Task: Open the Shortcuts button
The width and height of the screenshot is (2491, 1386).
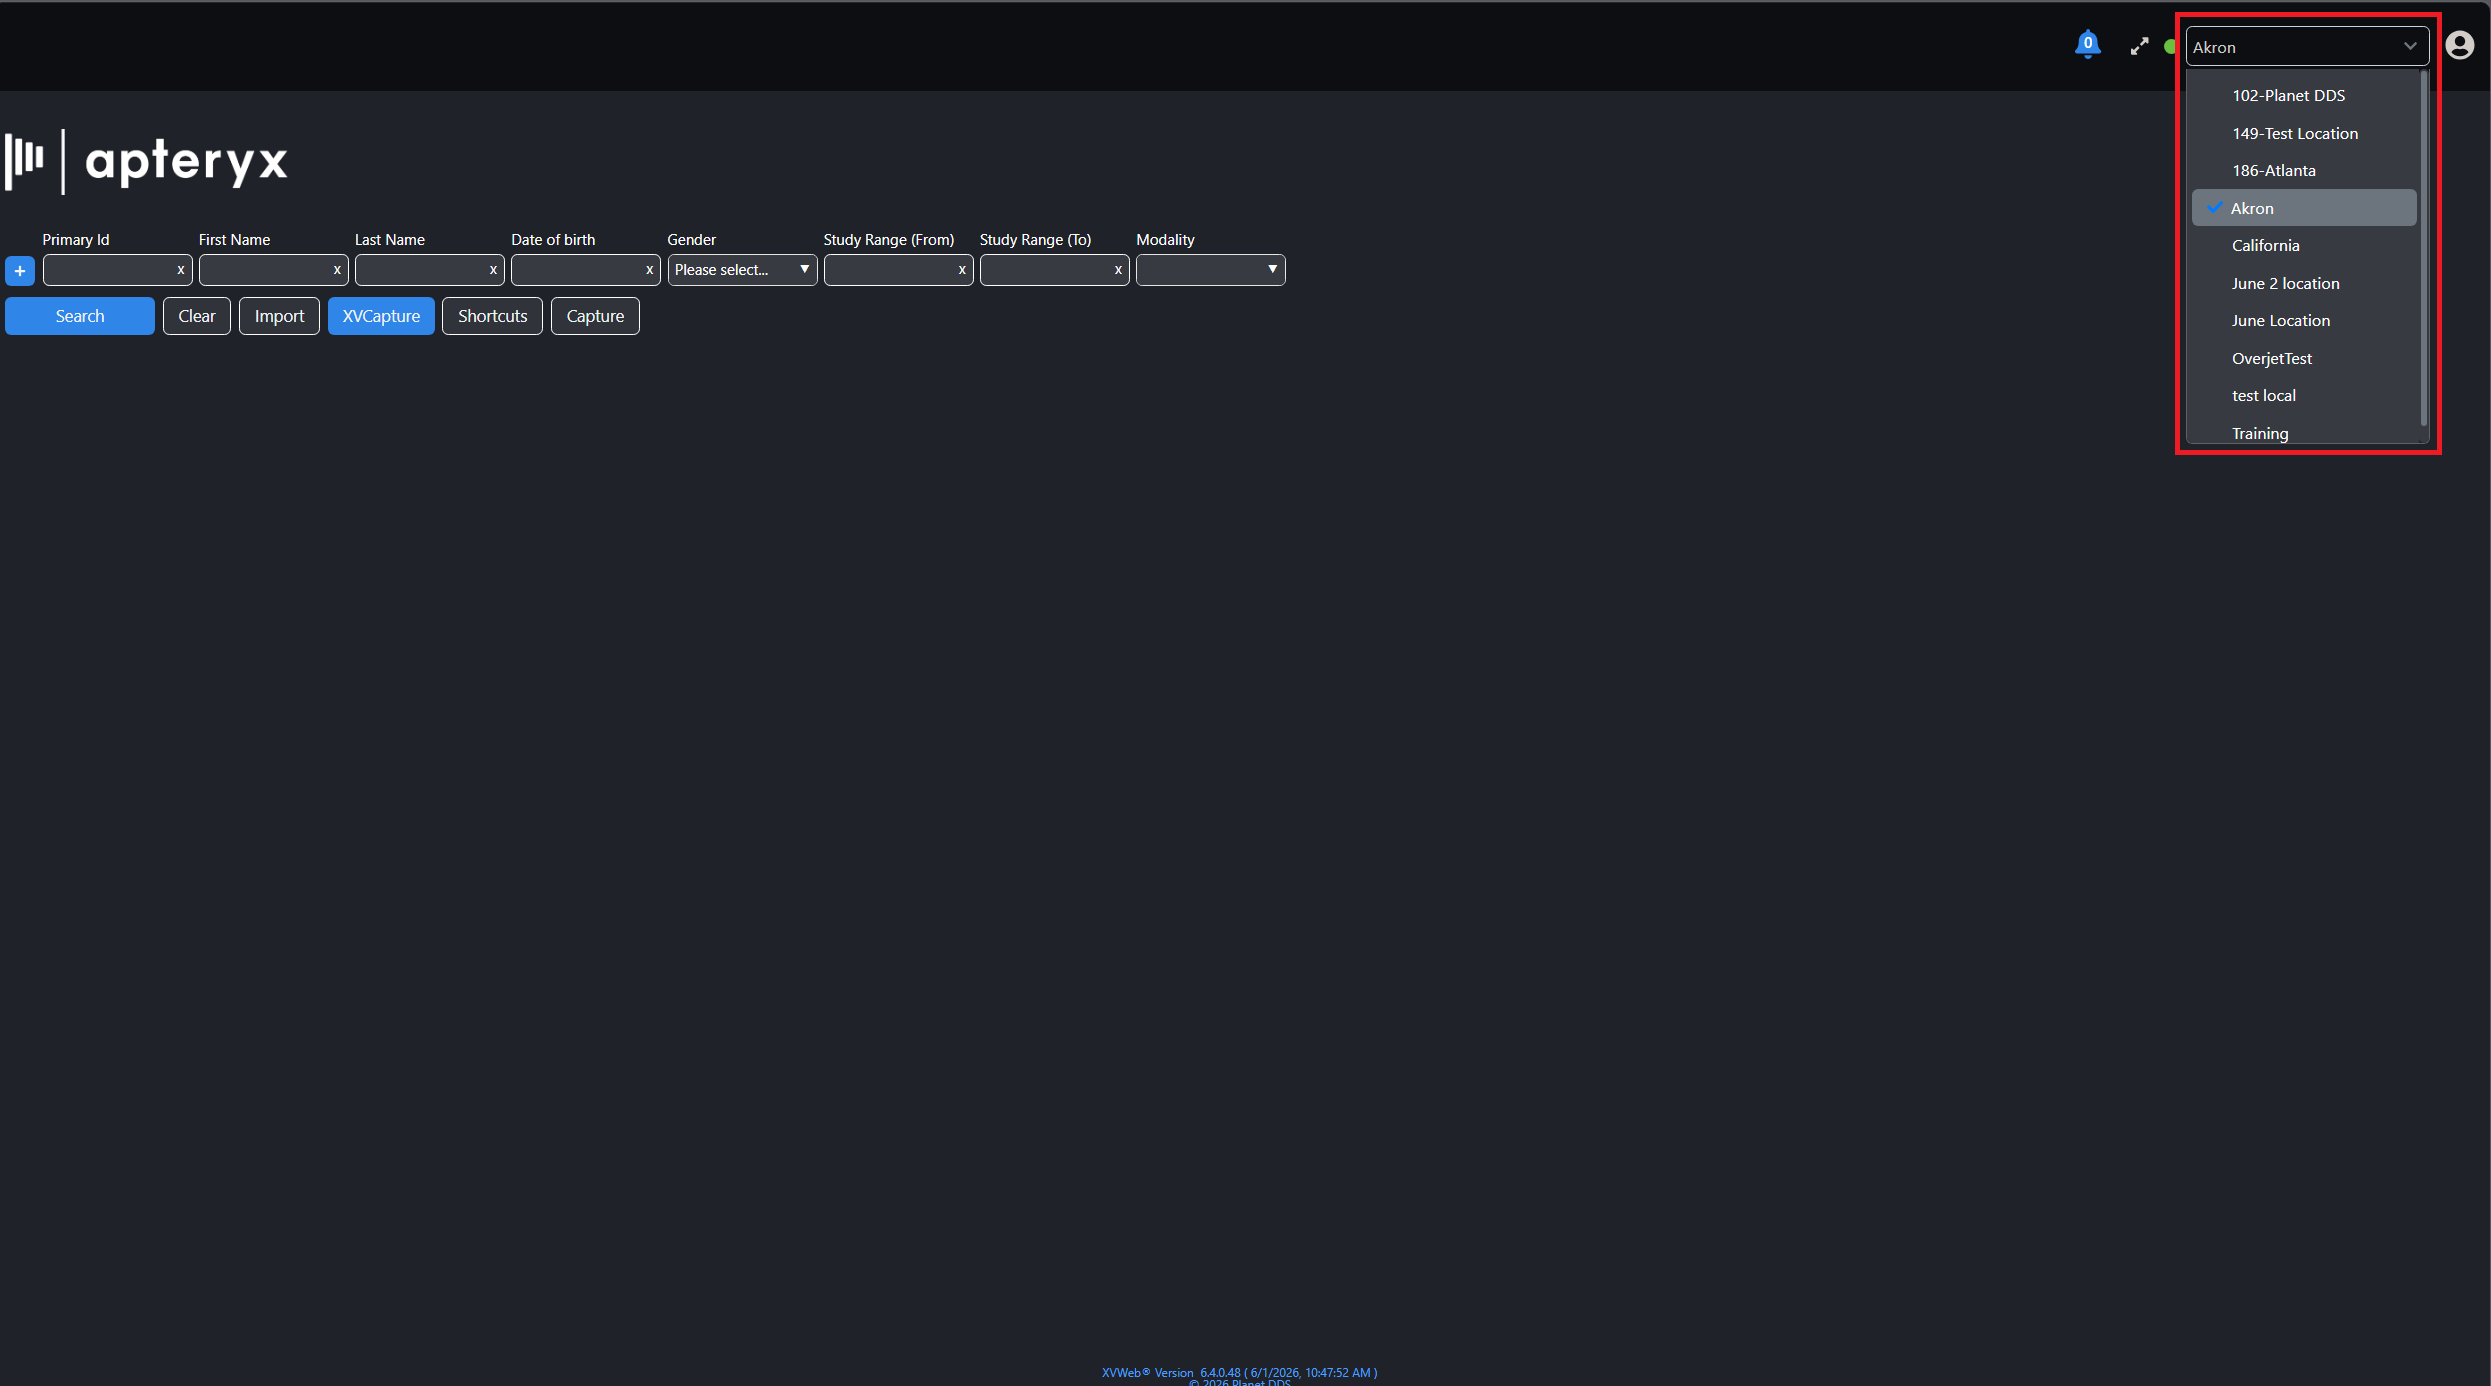Action: tap(492, 316)
